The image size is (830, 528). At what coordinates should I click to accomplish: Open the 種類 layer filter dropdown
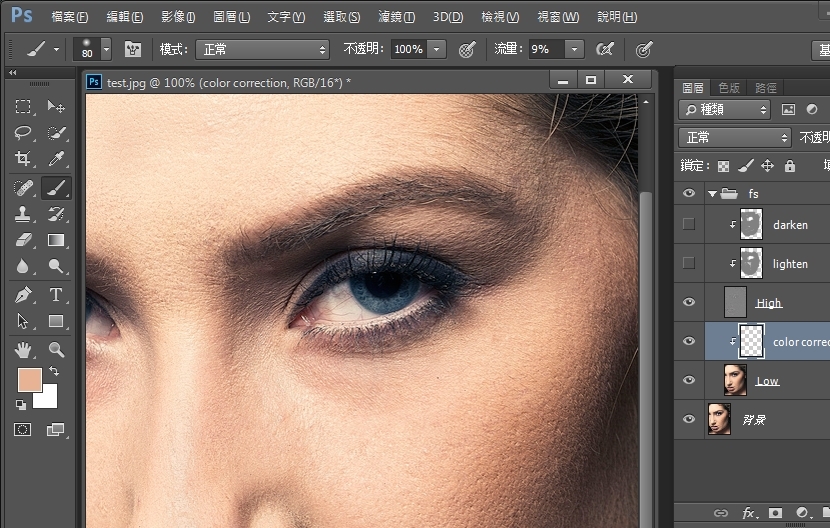click(x=725, y=110)
